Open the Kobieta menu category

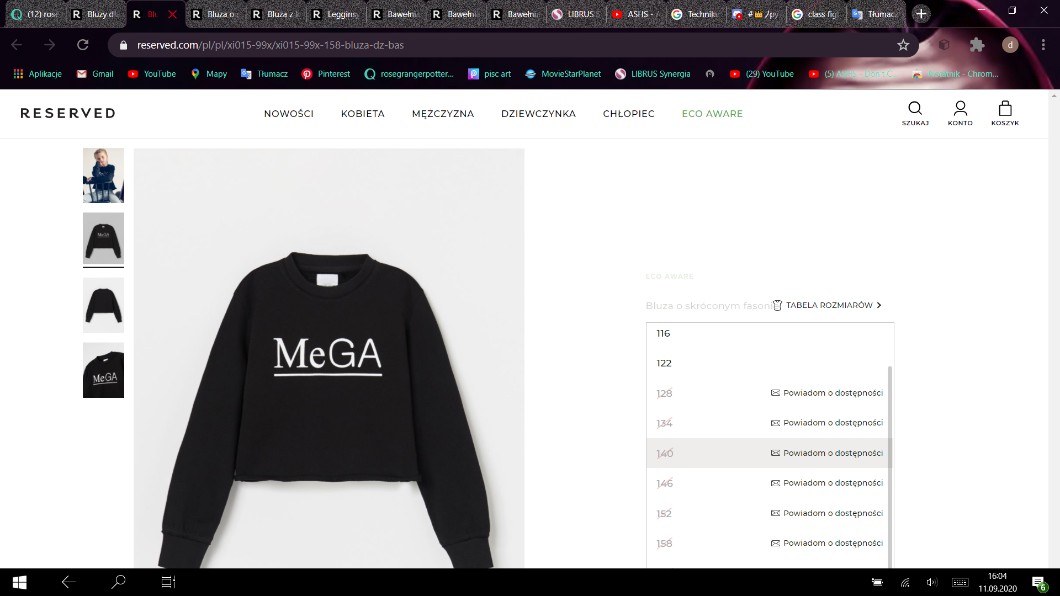click(x=362, y=114)
